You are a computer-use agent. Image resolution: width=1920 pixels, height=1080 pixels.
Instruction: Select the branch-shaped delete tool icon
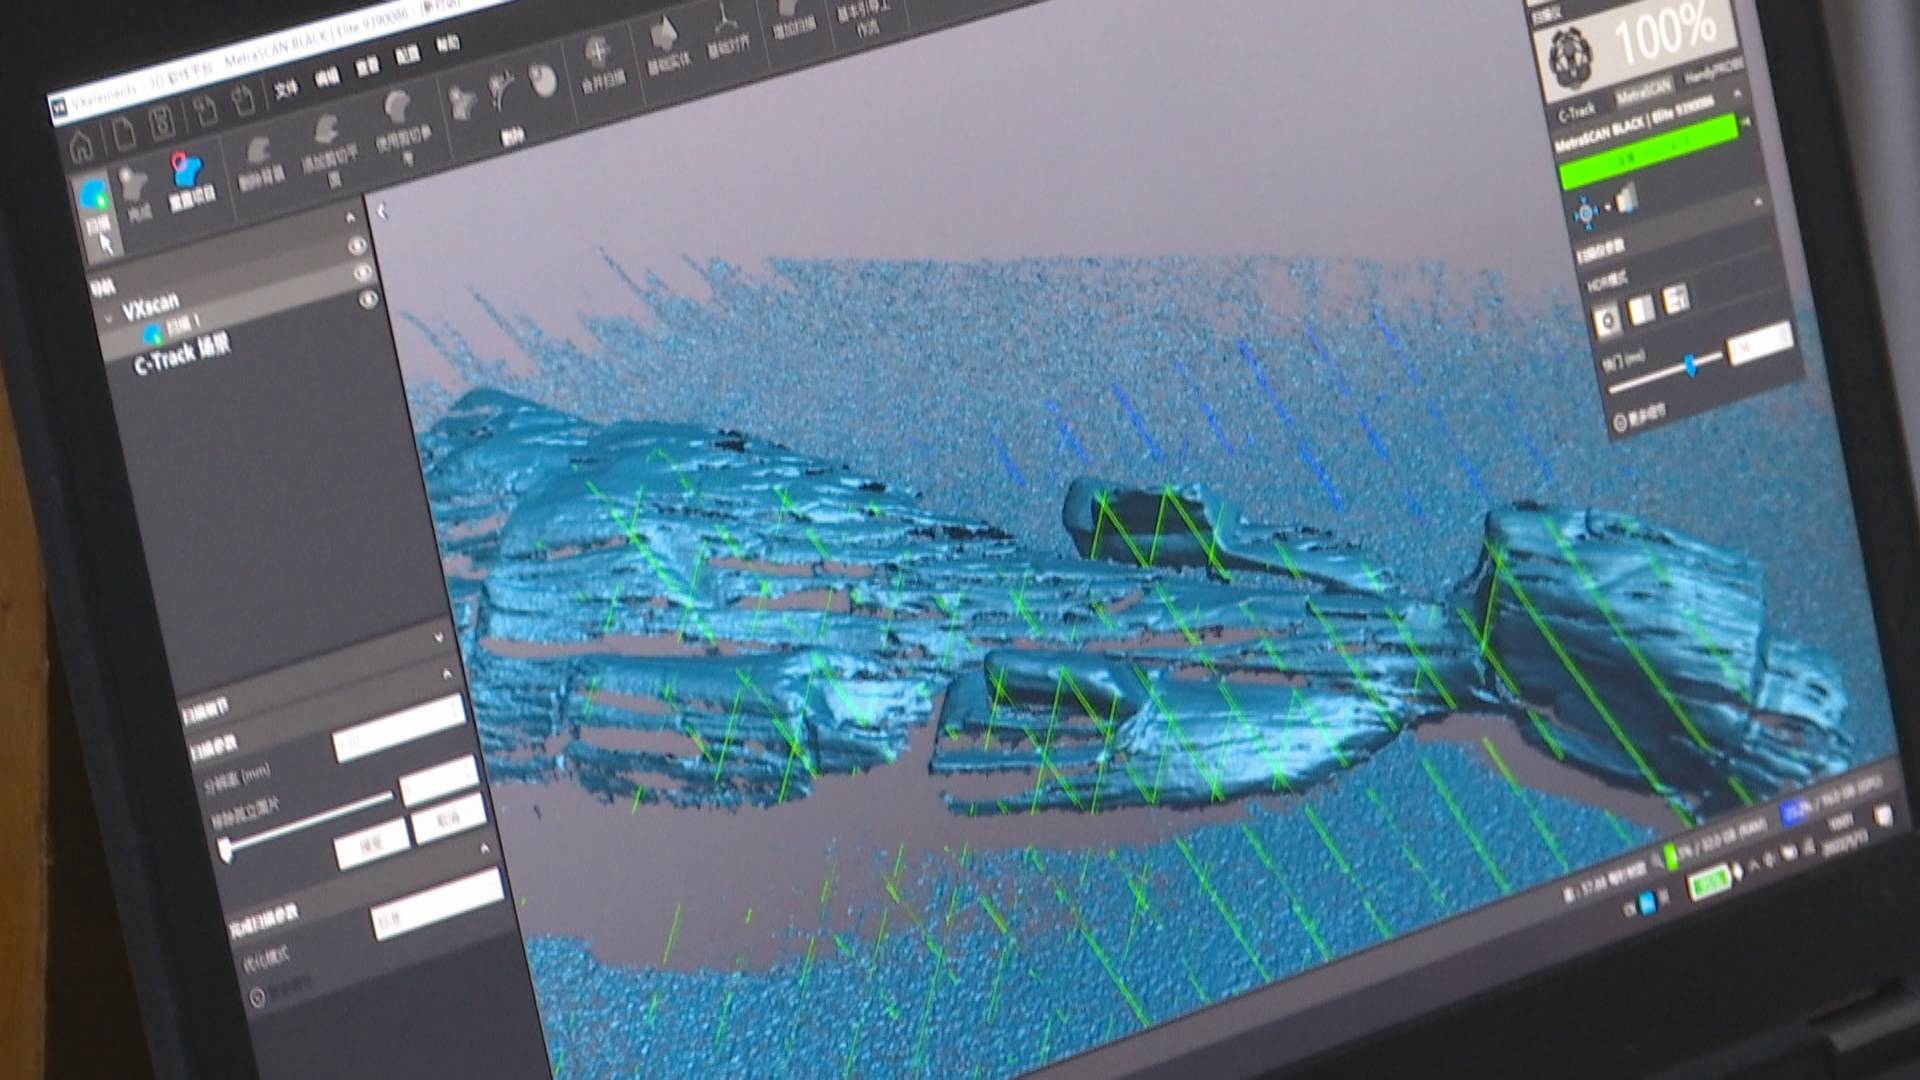coord(502,91)
